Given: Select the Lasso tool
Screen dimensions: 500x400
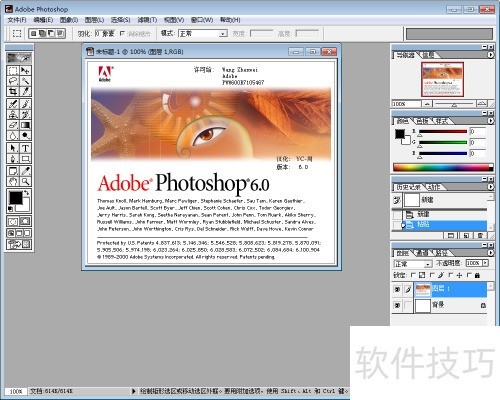Looking at the screenshot, I should pos(13,81).
